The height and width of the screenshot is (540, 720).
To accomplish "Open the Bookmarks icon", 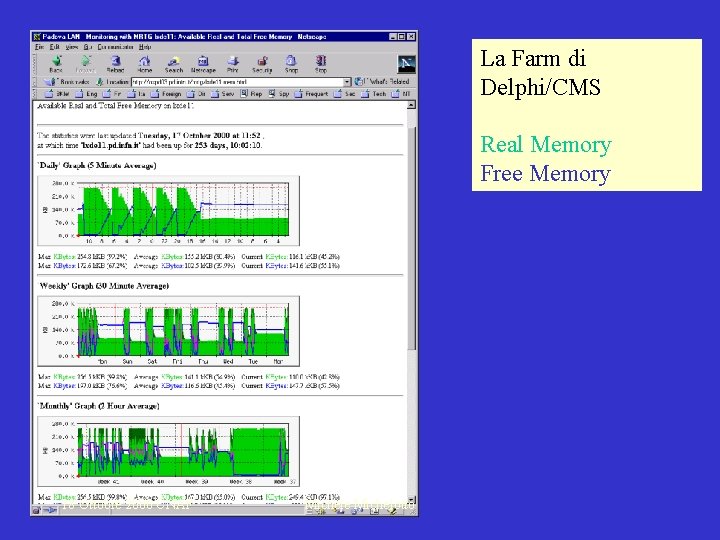I will 49,82.
